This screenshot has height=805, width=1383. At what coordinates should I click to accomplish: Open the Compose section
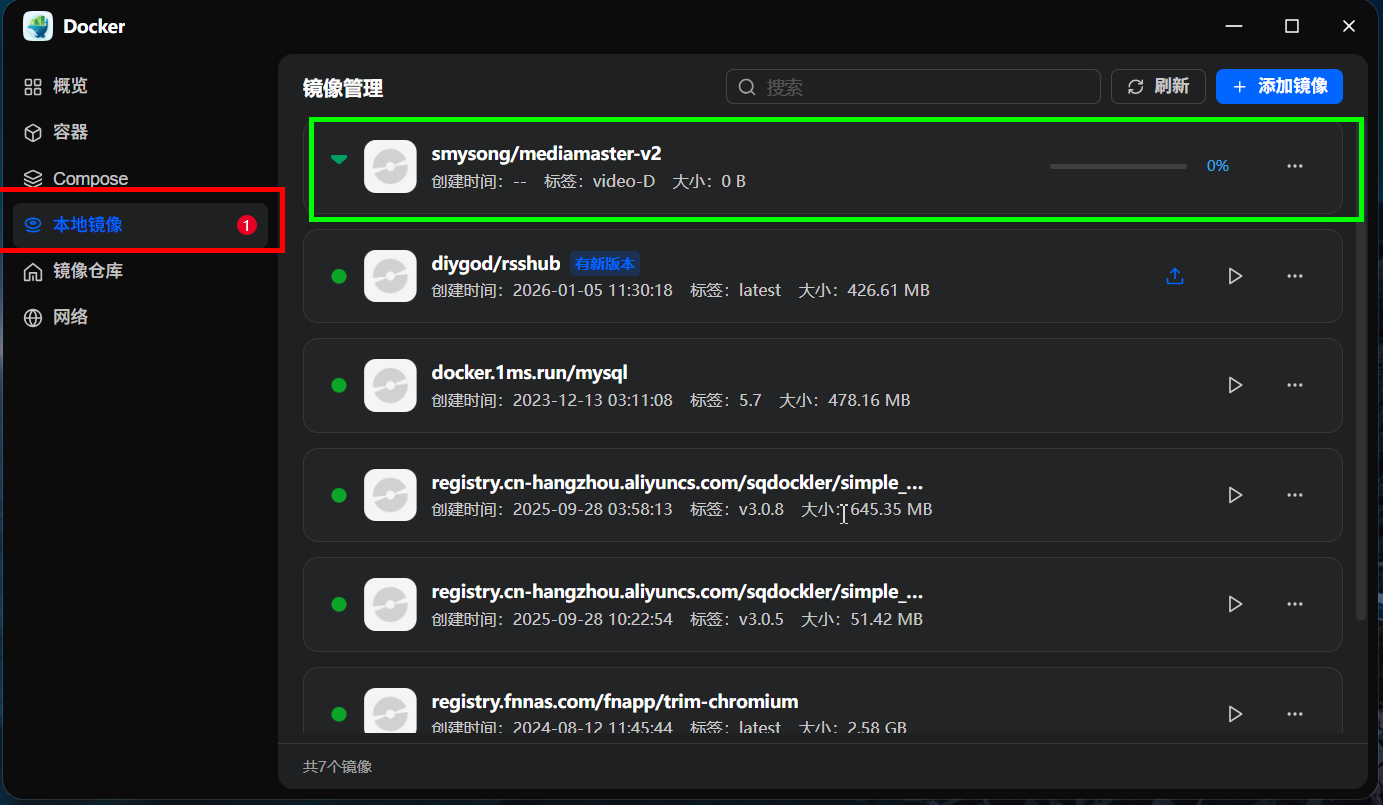(x=141, y=179)
